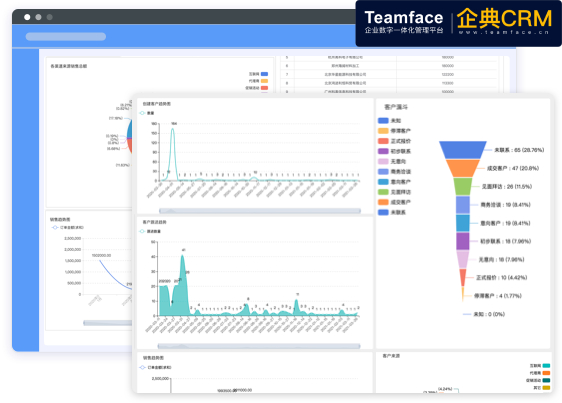Click the row numbered 7 in the ranking table
The width and height of the screenshot is (562, 403).
(x=389, y=75)
